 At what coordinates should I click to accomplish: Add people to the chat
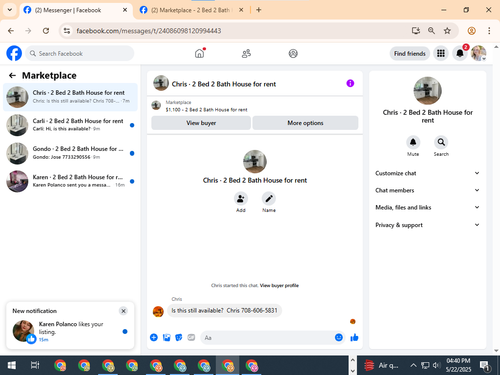coord(241,199)
